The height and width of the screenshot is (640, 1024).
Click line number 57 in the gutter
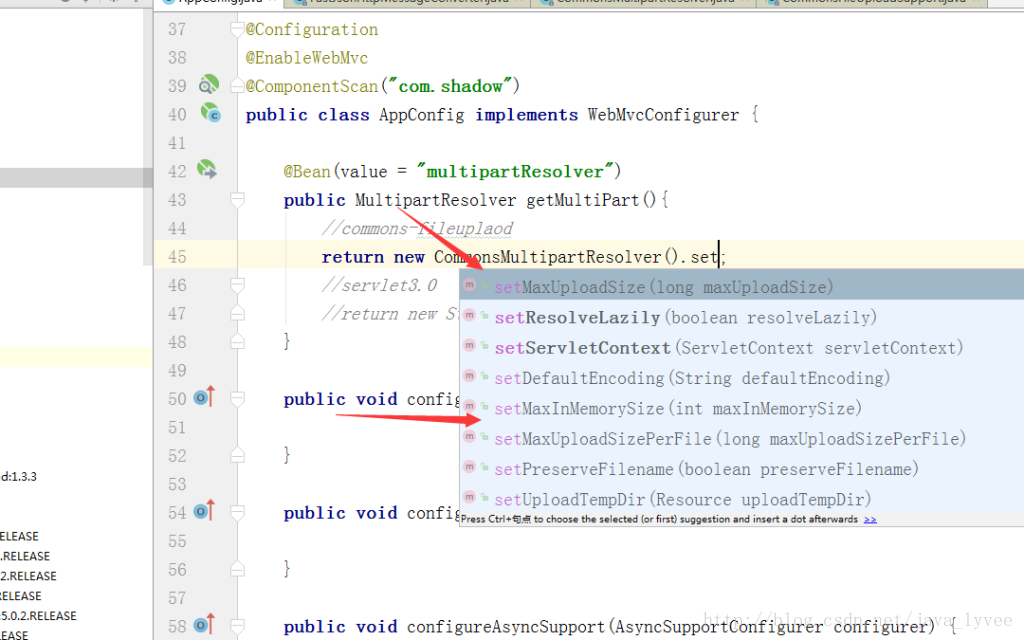coord(177,598)
